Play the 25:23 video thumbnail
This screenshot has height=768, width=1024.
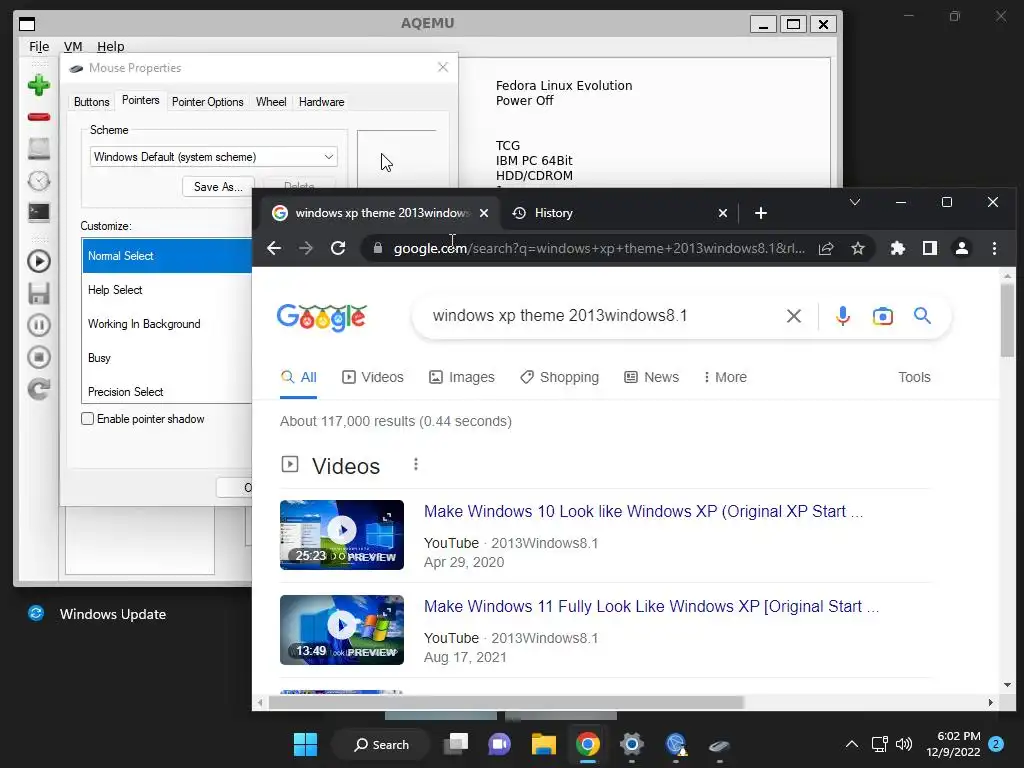(x=342, y=535)
